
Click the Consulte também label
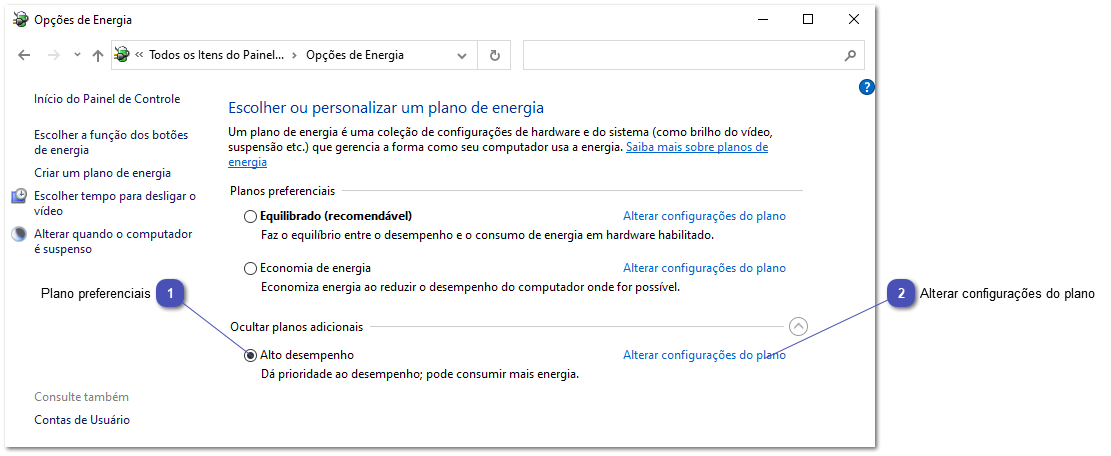point(81,397)
